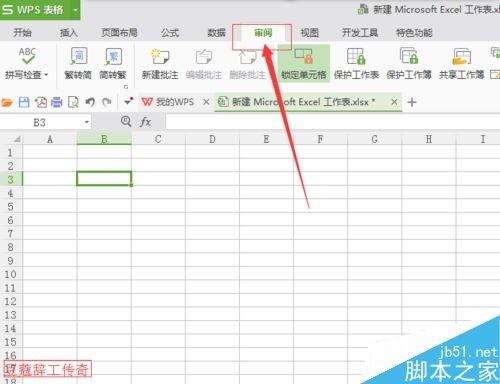Select column E header
This screenshot has width=500, height=384.
pyautogui.click(x=266, y=139)
